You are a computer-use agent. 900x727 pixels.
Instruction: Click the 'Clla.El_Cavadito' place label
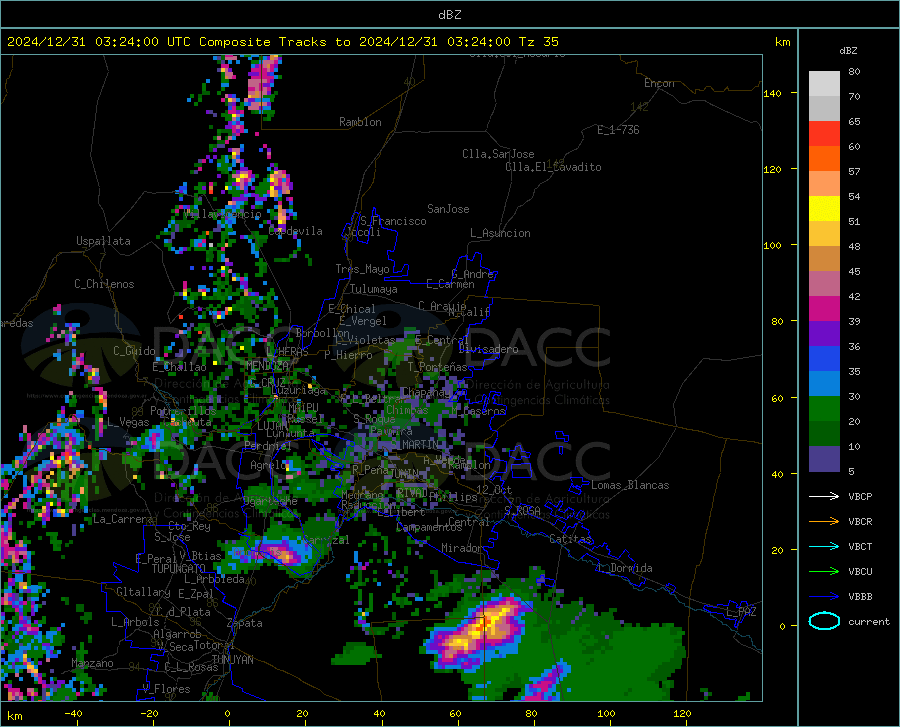click(x=553, y=167)
